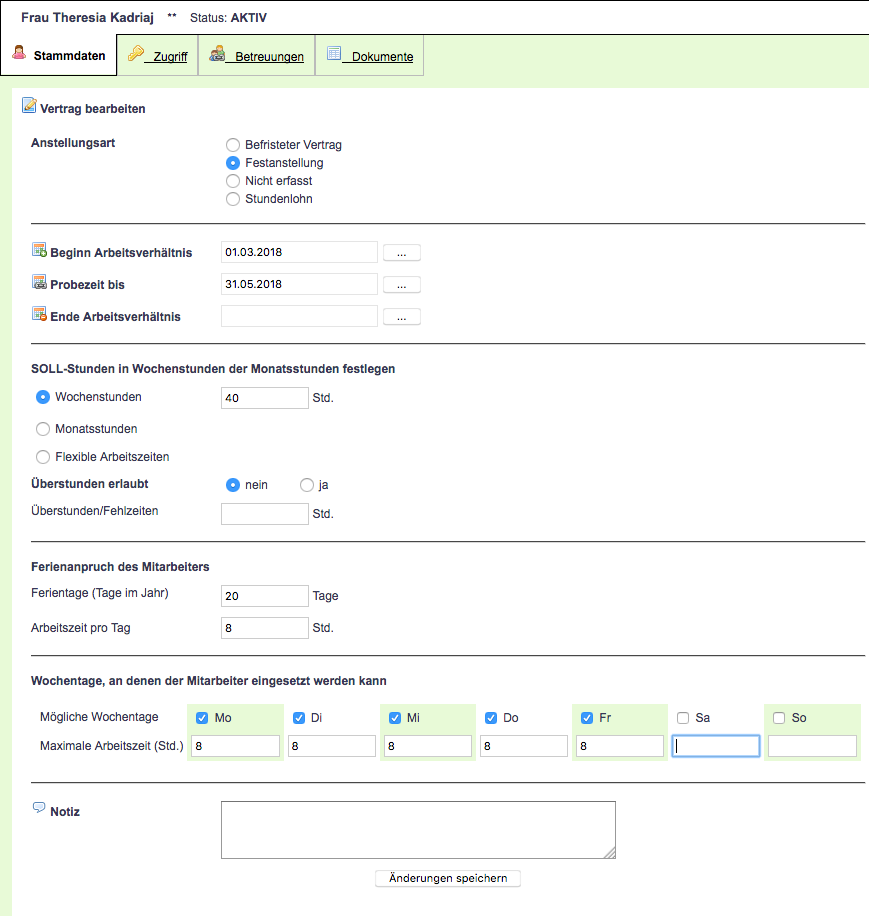Click the document icon on Dokumente tab

pyautogui.click(x=334, y=54)
